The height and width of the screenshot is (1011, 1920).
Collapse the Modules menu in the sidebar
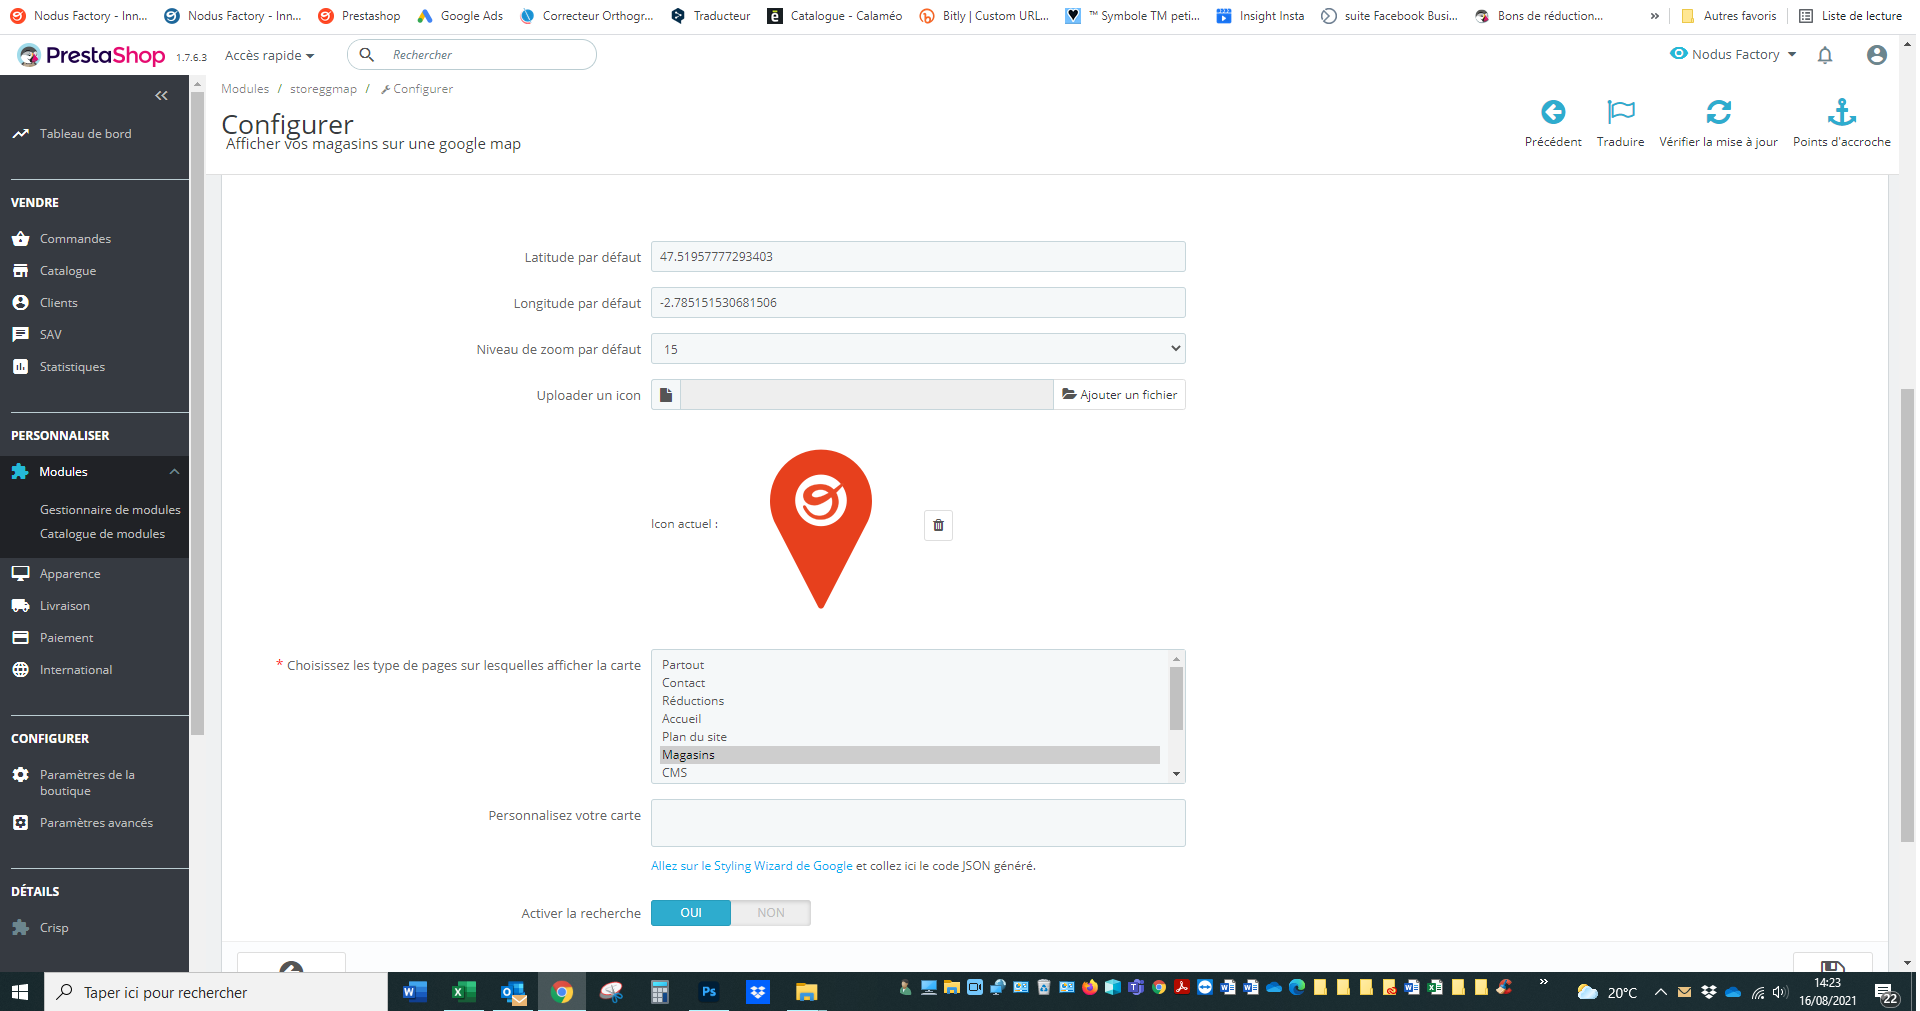click(x=174, y=472)
